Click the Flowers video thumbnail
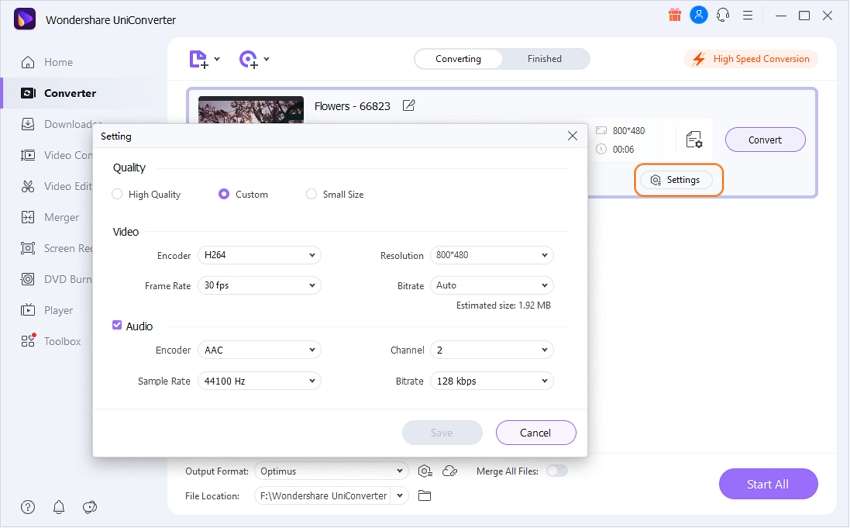The height and width of the screenshot is (528, 850). 251,110
